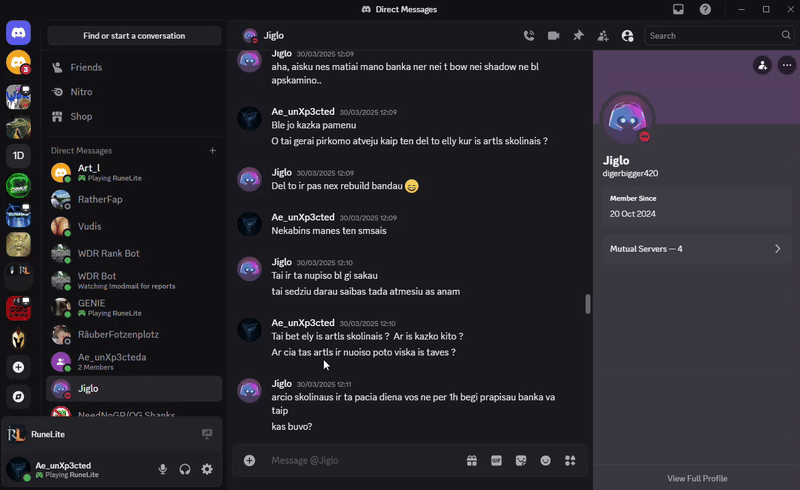Open the emoji picker

point(545,461)
